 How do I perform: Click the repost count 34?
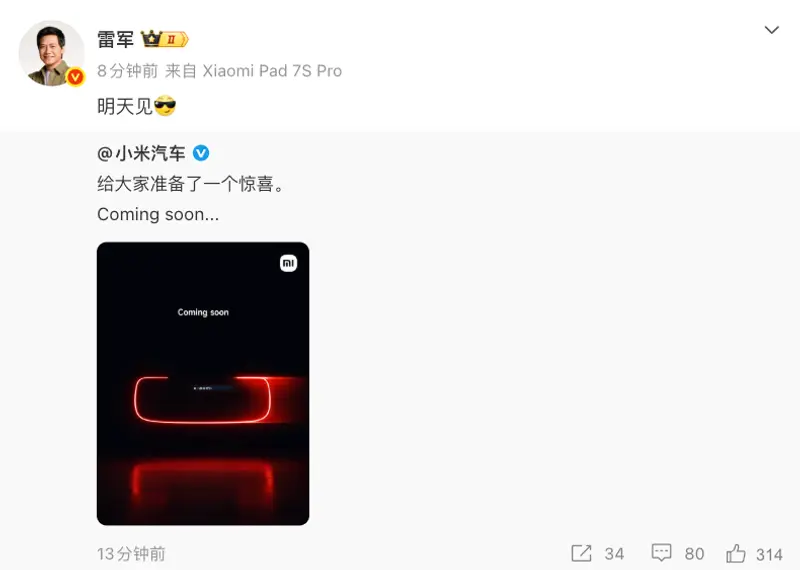pos(614,554)
